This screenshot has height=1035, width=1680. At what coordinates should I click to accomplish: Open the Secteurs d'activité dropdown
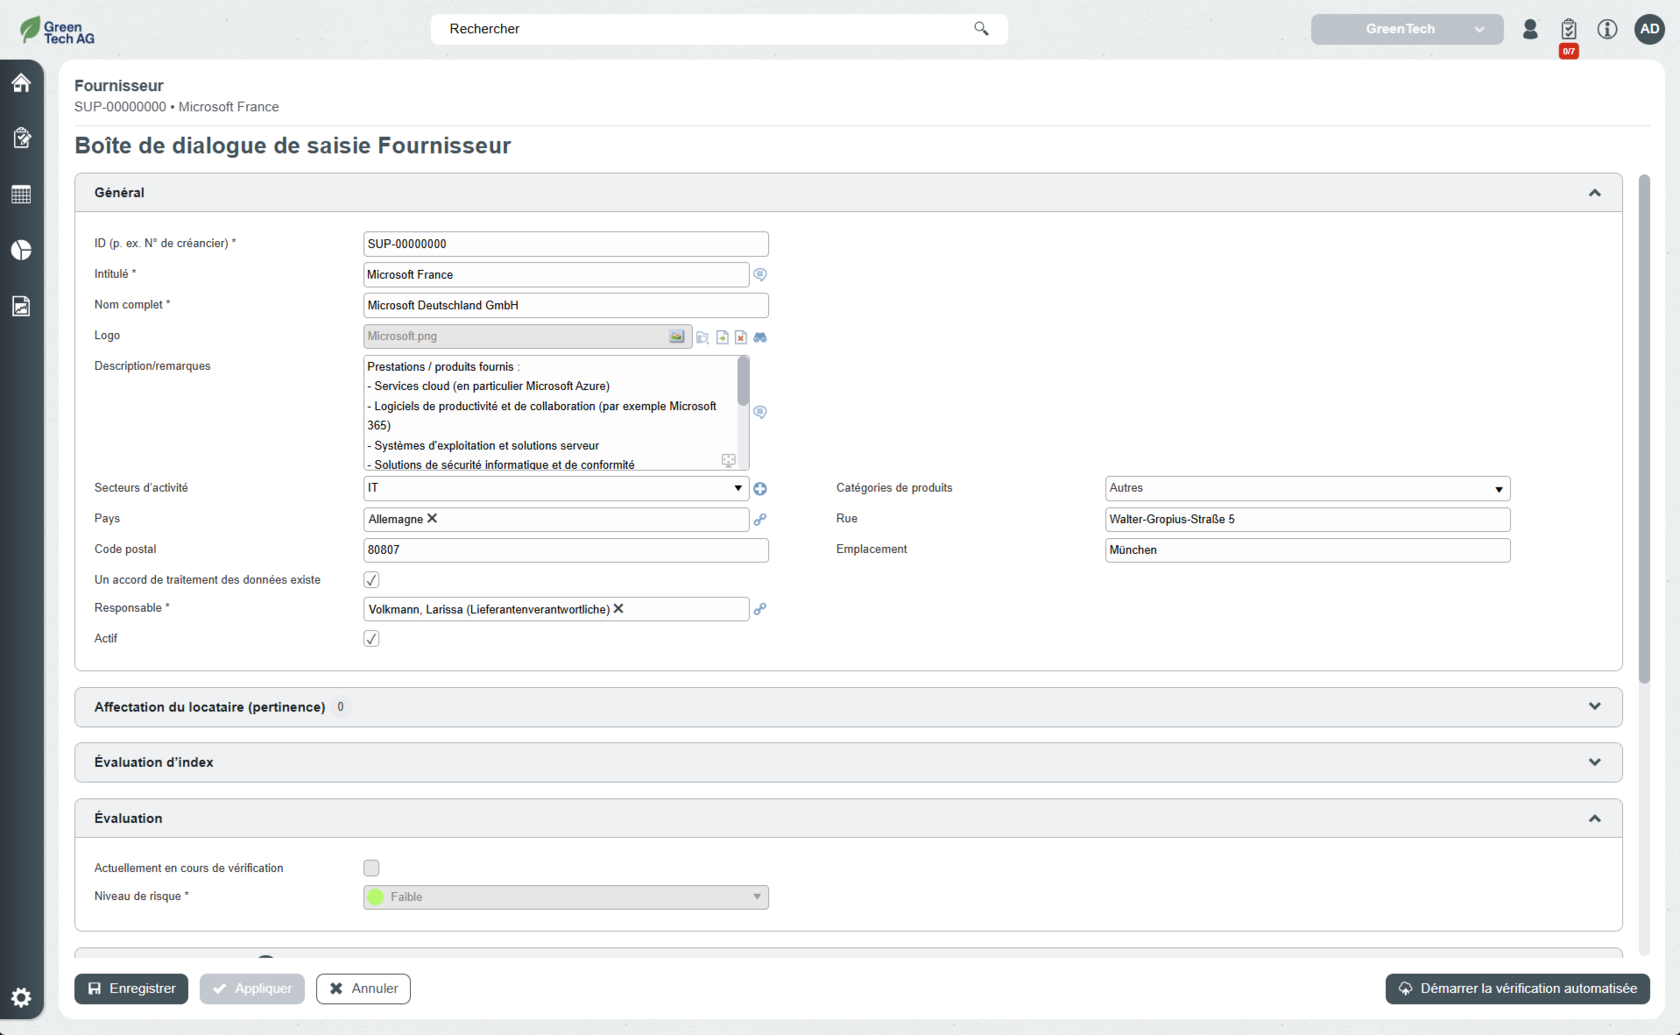pyautogui.click(x=555, y=488)
